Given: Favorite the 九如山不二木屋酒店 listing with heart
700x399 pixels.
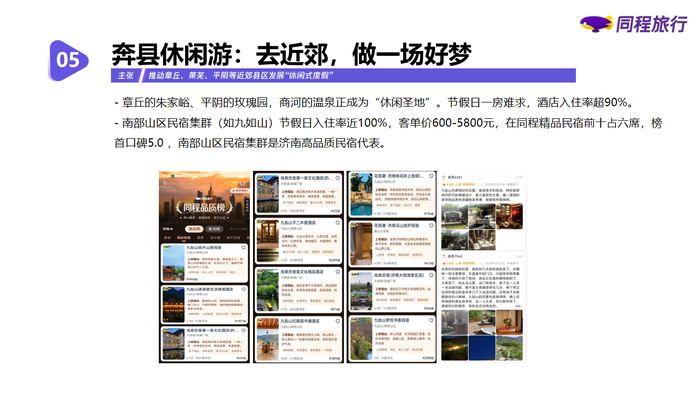Looking at the screenshot, I should [x=338, y=223].
